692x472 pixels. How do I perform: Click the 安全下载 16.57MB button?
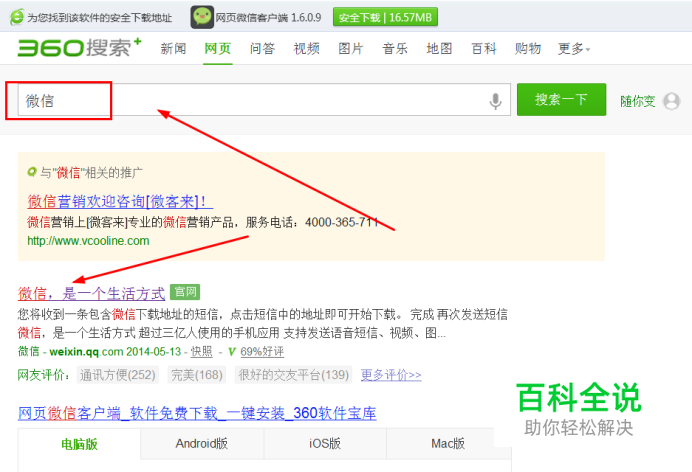click(x=385, y=17)
